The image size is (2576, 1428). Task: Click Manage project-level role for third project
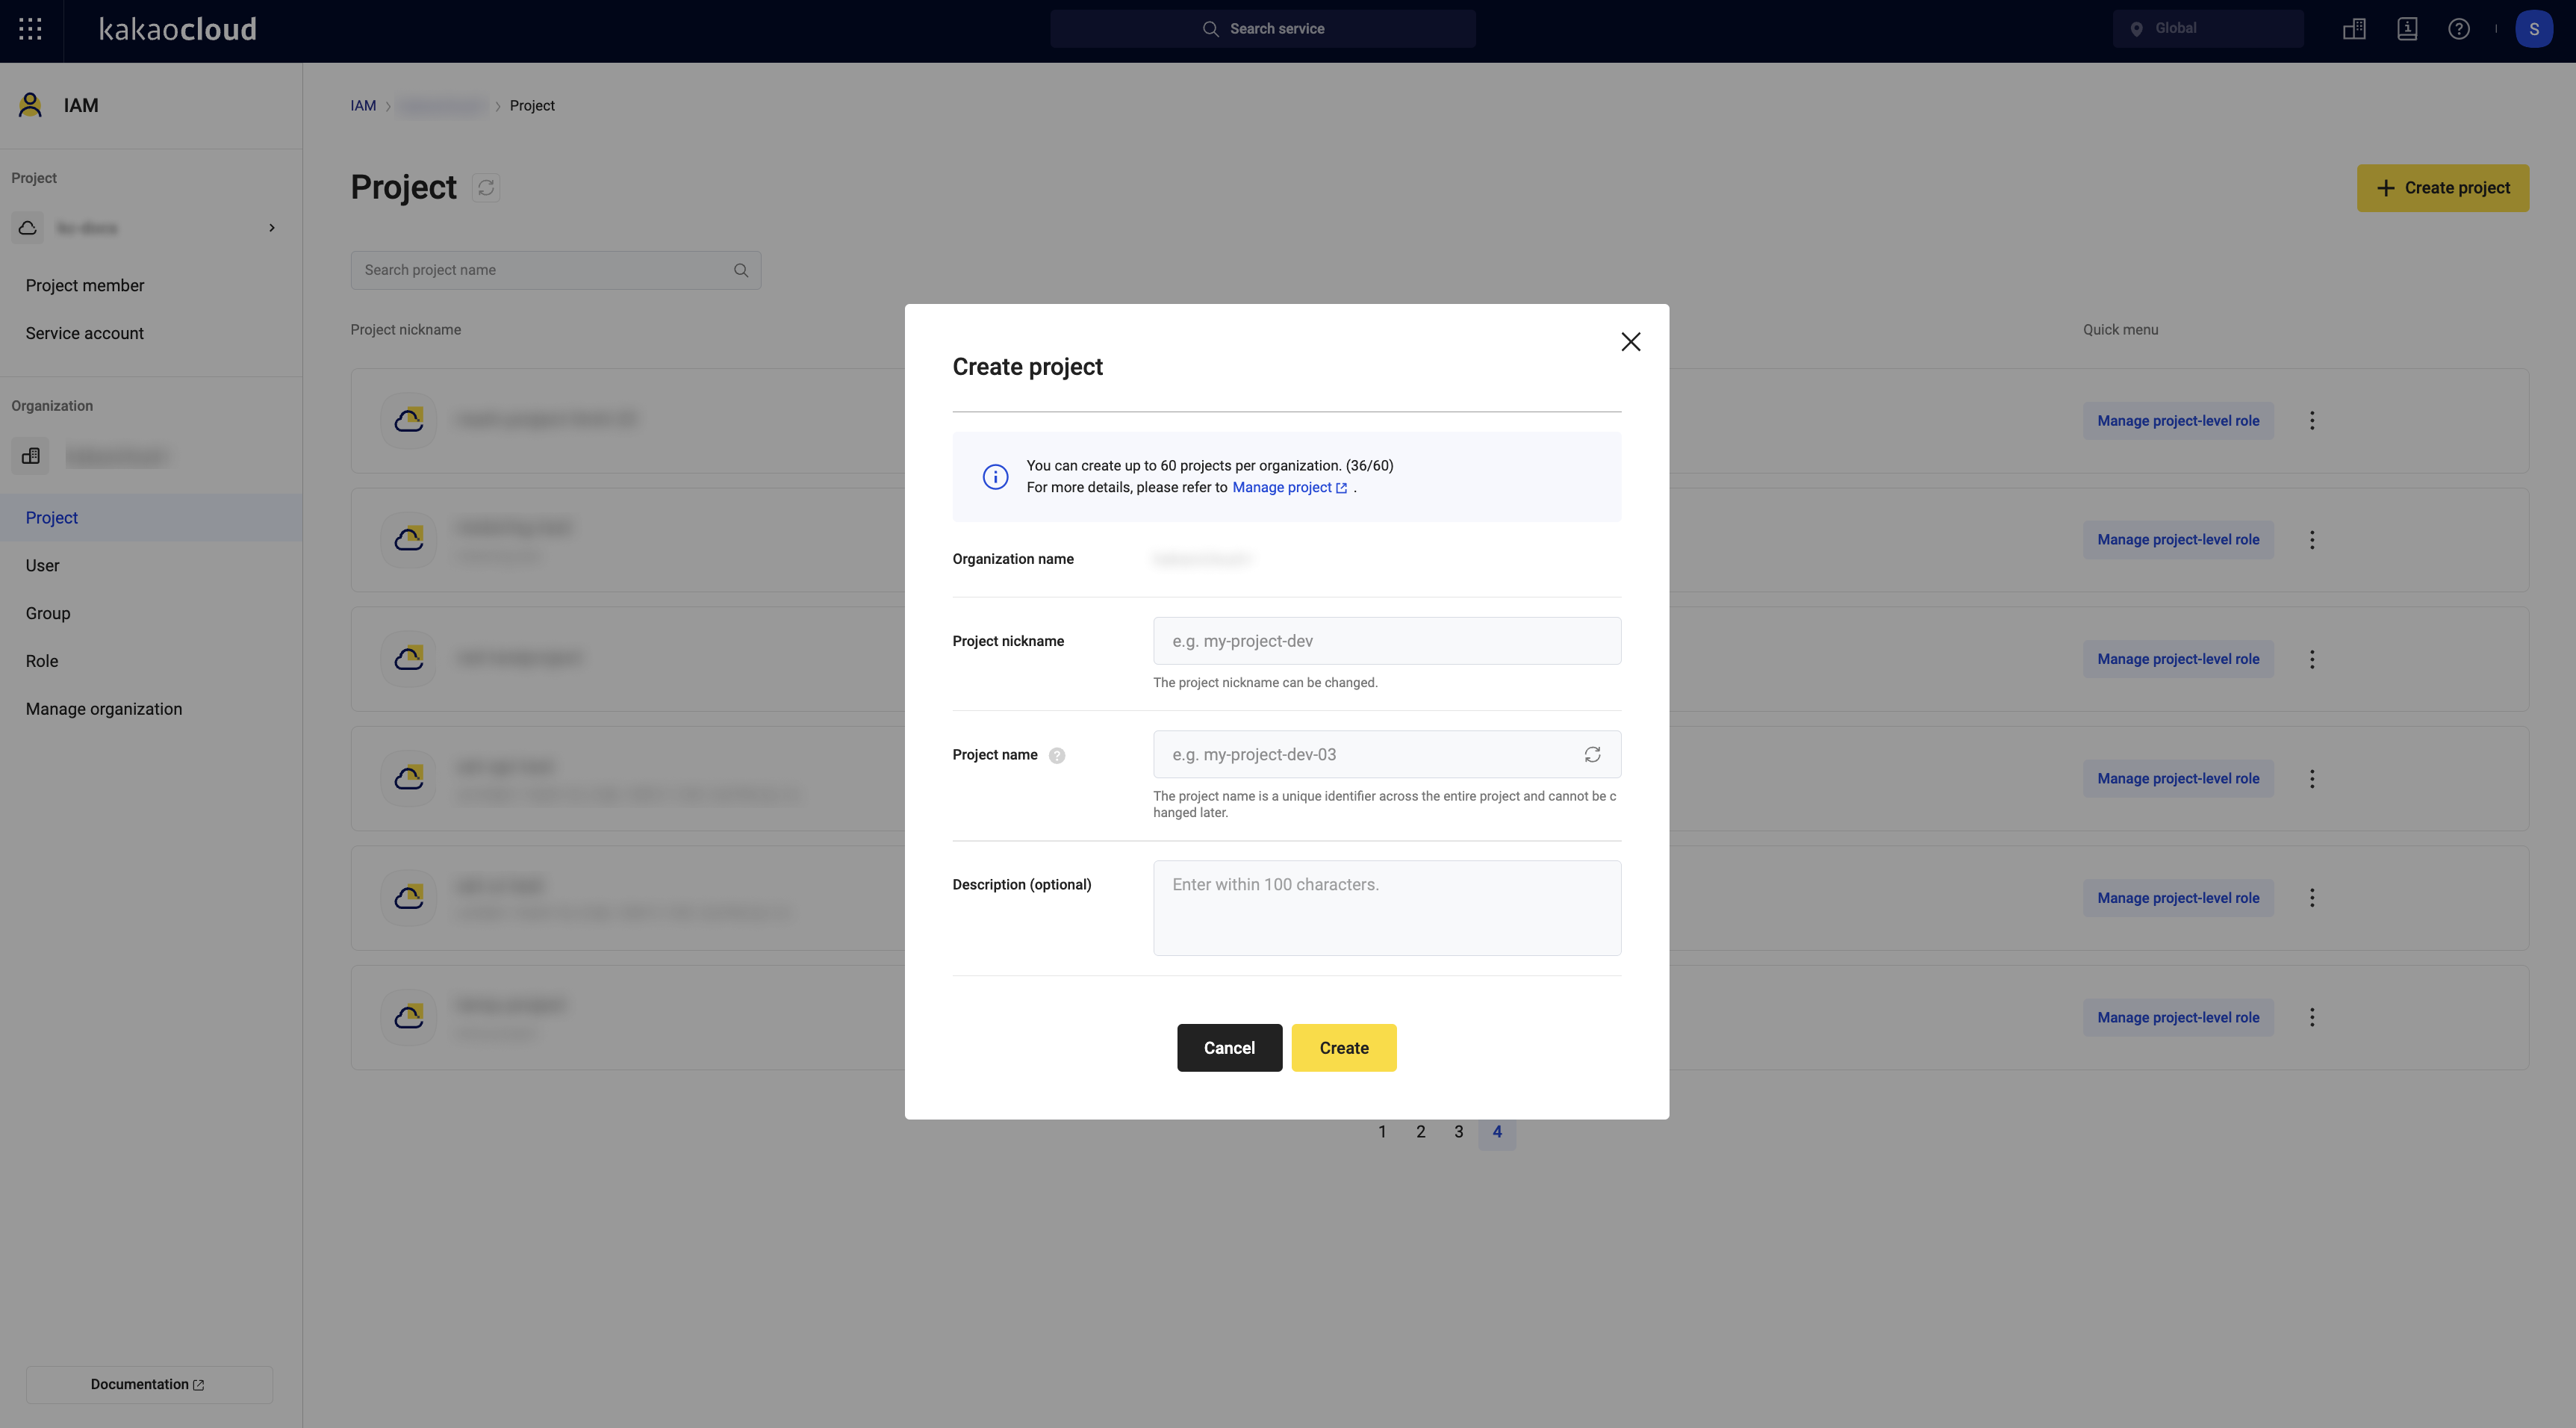2178,659
